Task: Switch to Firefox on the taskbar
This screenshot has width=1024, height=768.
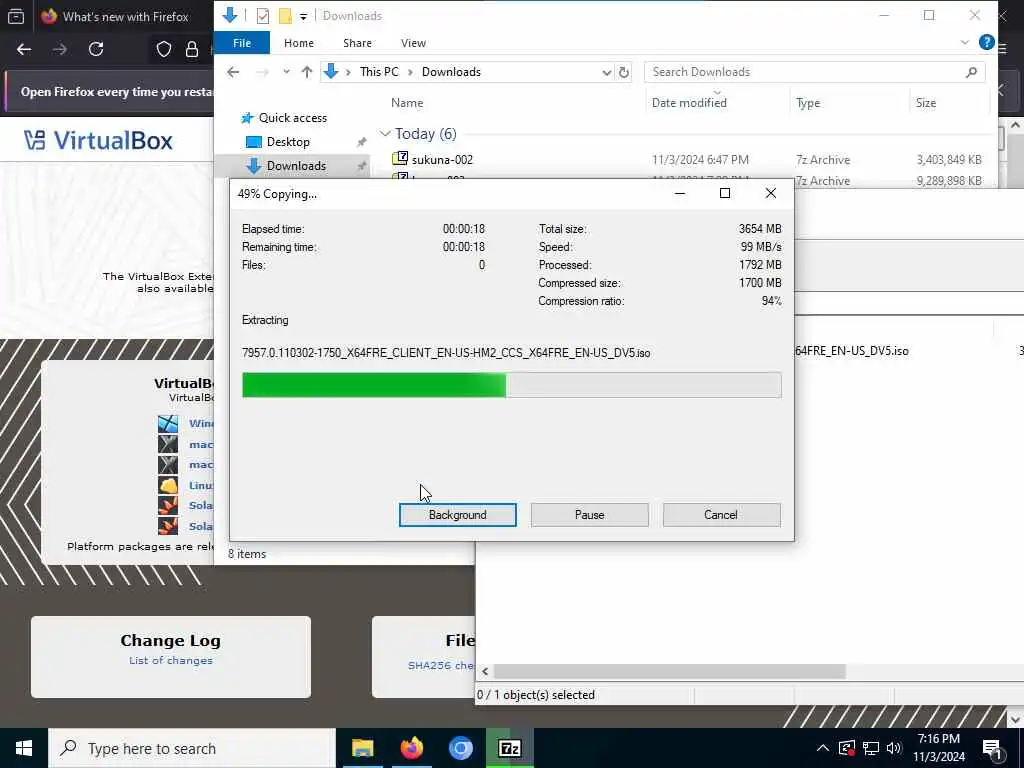Action: (x=411, y=748)
